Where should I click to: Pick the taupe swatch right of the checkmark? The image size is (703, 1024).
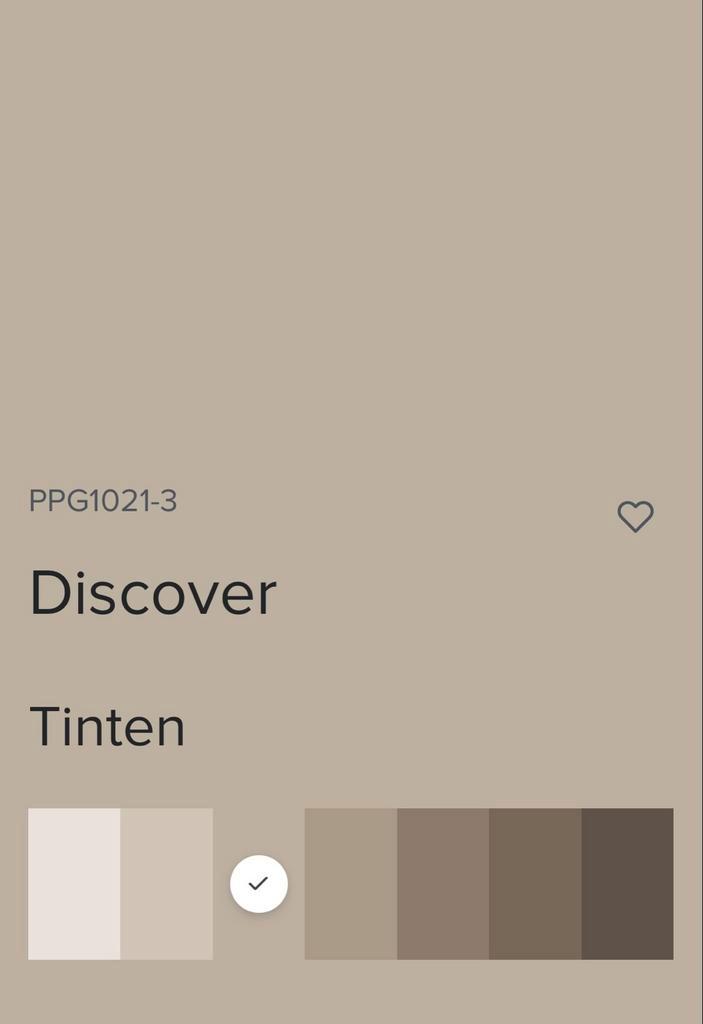pyautogui.click(x=351, y=884)
